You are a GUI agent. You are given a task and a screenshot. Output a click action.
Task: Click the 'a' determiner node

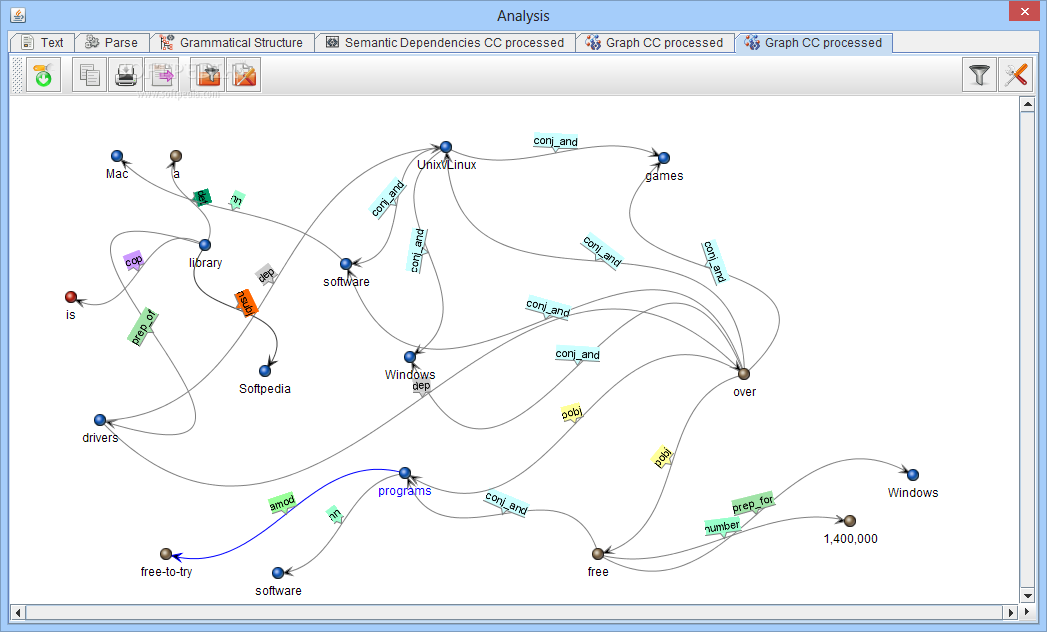(x=176, y=156)
